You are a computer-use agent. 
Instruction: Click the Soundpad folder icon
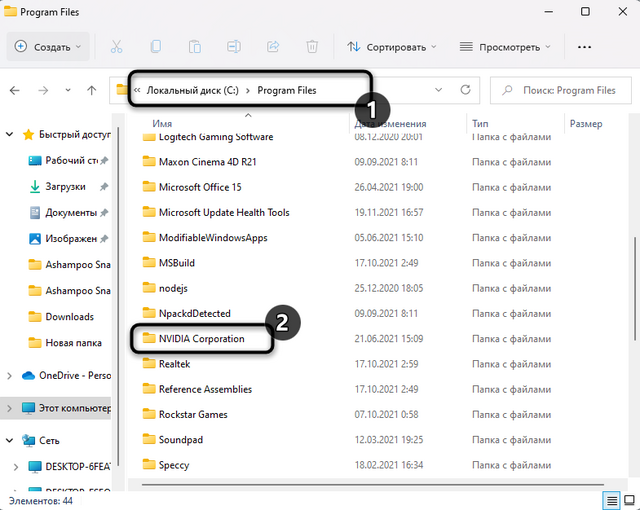(x=149, y=439)
